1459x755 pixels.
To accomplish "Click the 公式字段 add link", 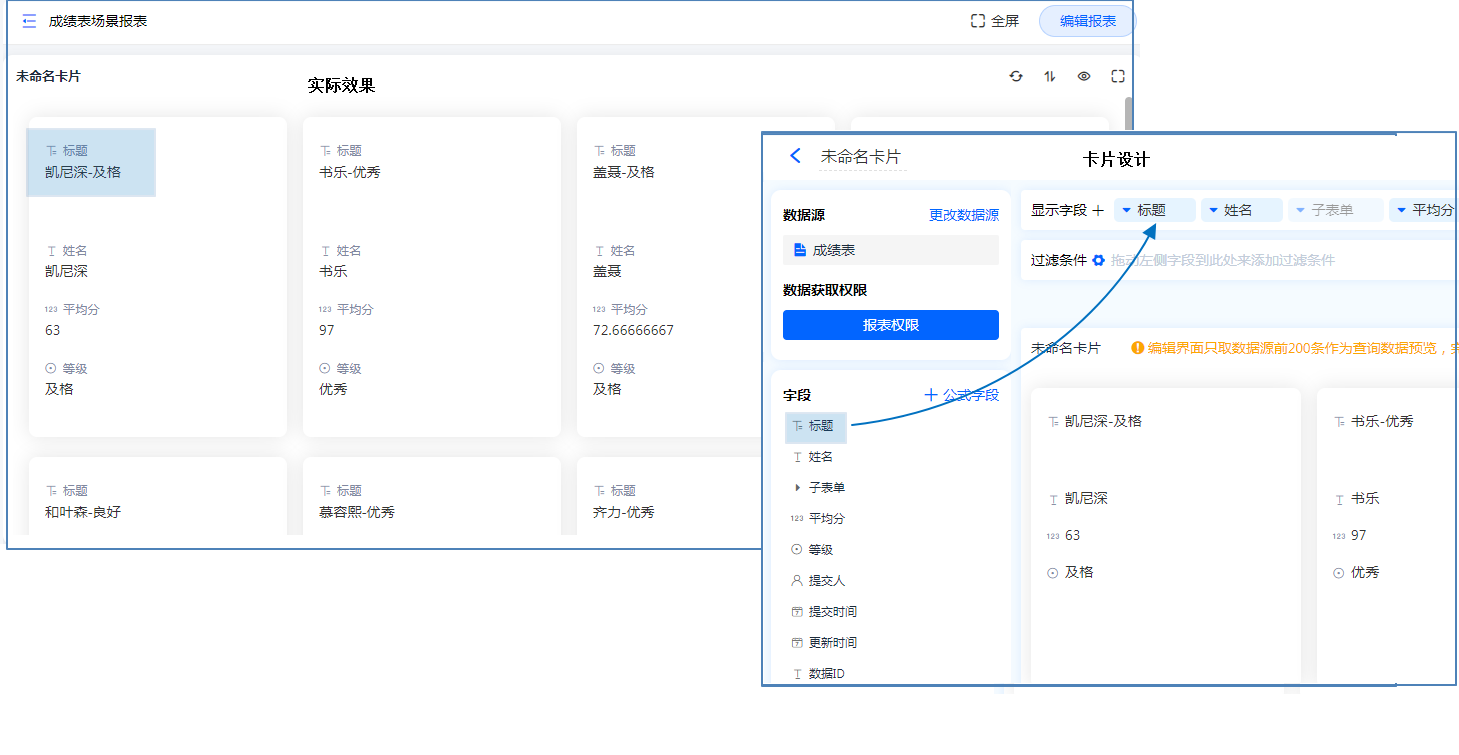I will [961, 395].
